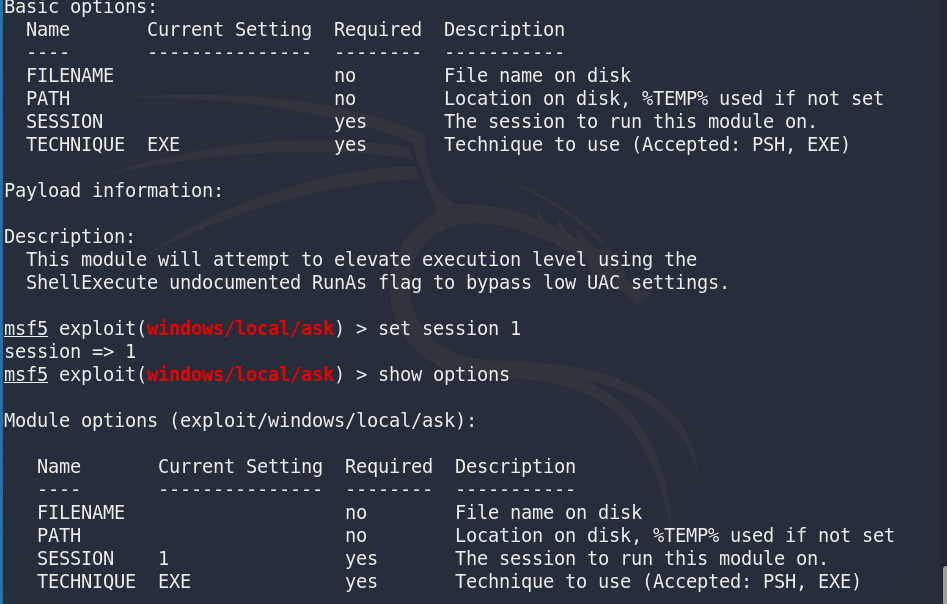The image size is (947, 604).
Task: Click the 'set session 1' command text
Action: coord(449,328)
